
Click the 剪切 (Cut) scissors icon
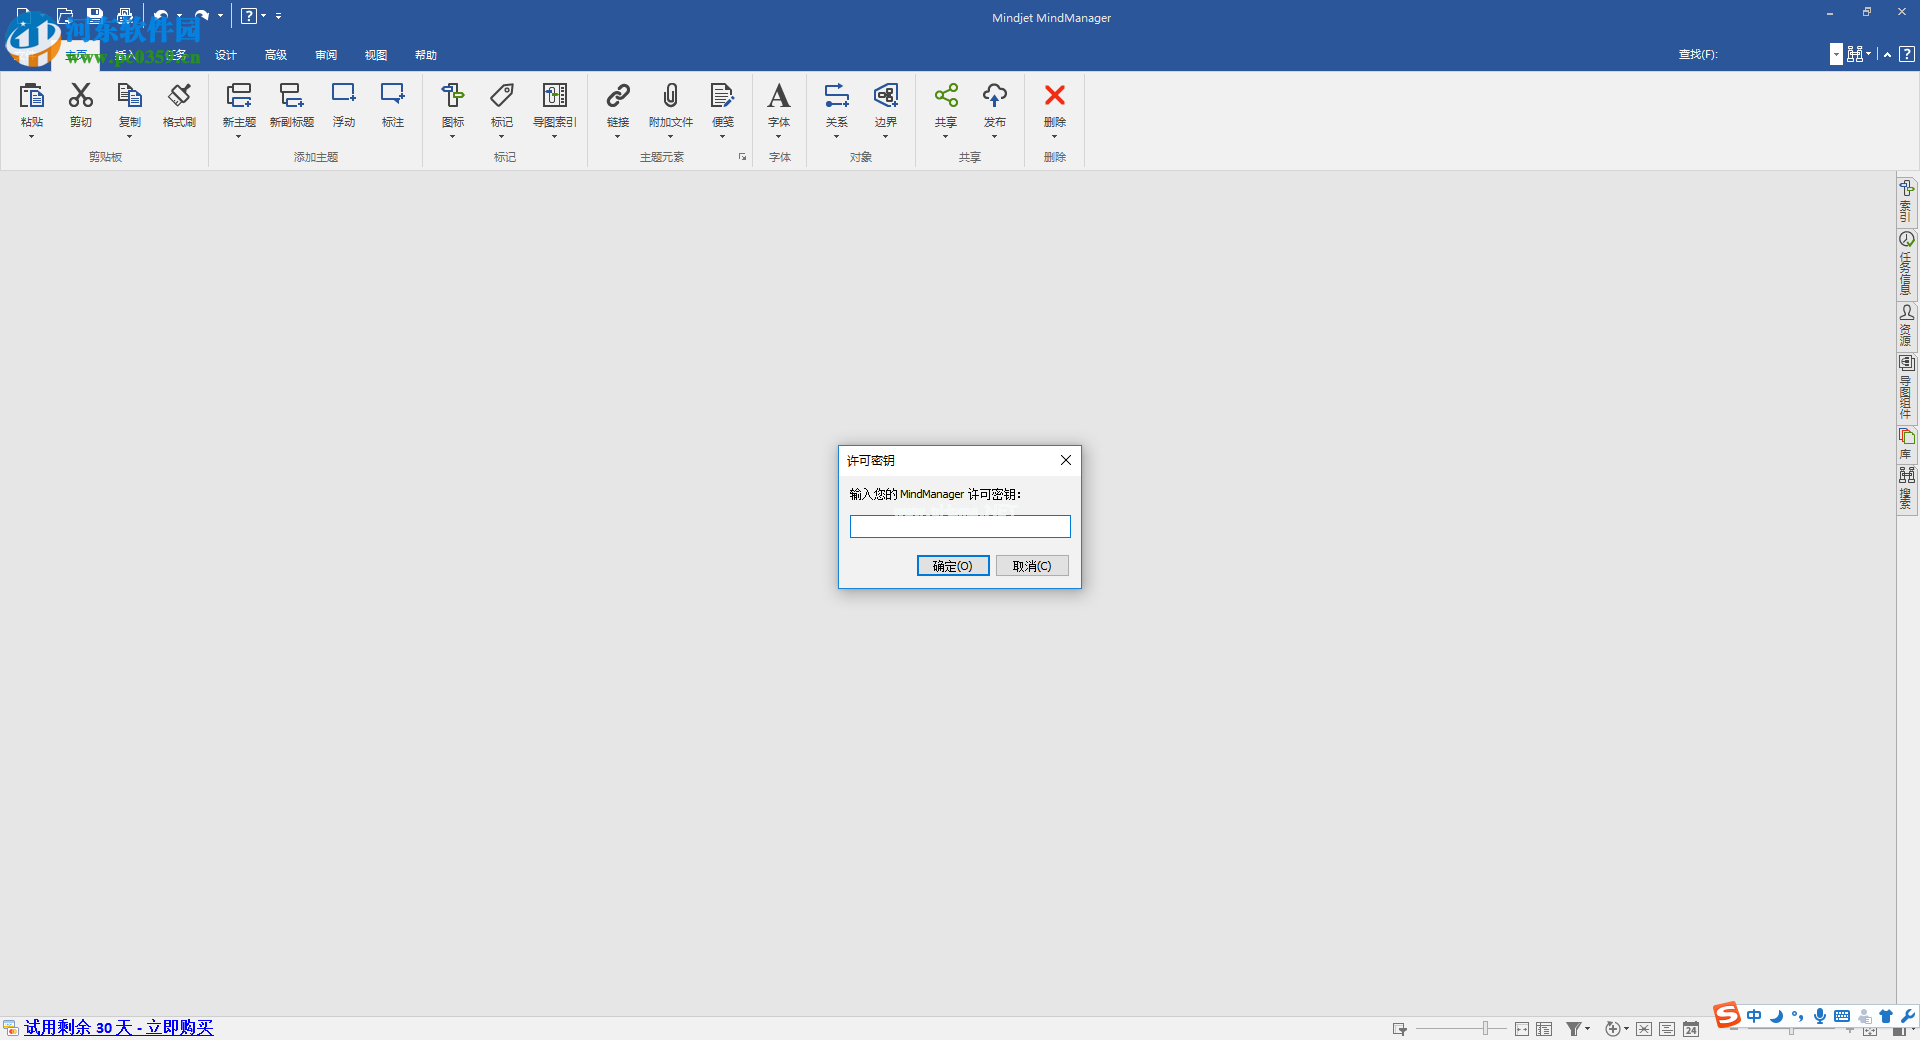point(81,96)
